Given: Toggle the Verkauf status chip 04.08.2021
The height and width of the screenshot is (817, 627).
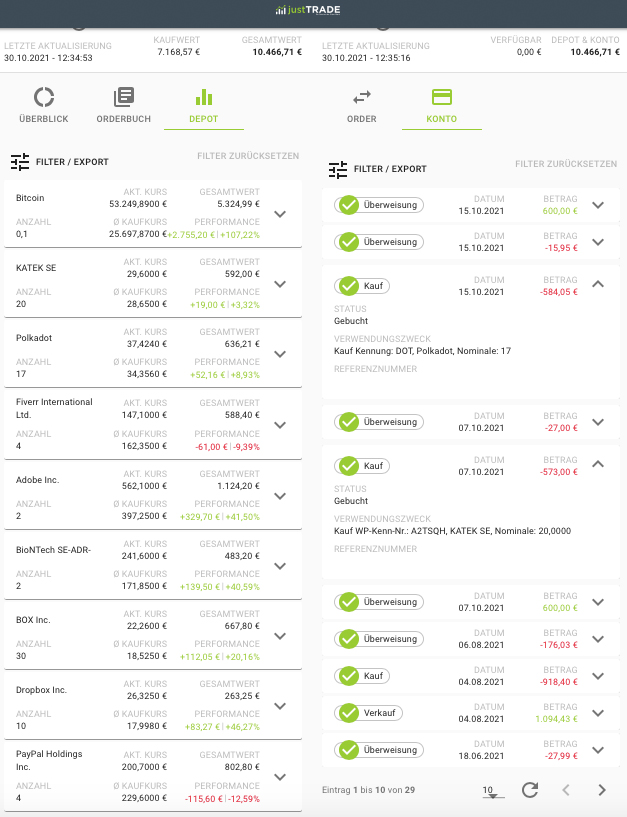Looking at the screenshot, I should point(368,713).
